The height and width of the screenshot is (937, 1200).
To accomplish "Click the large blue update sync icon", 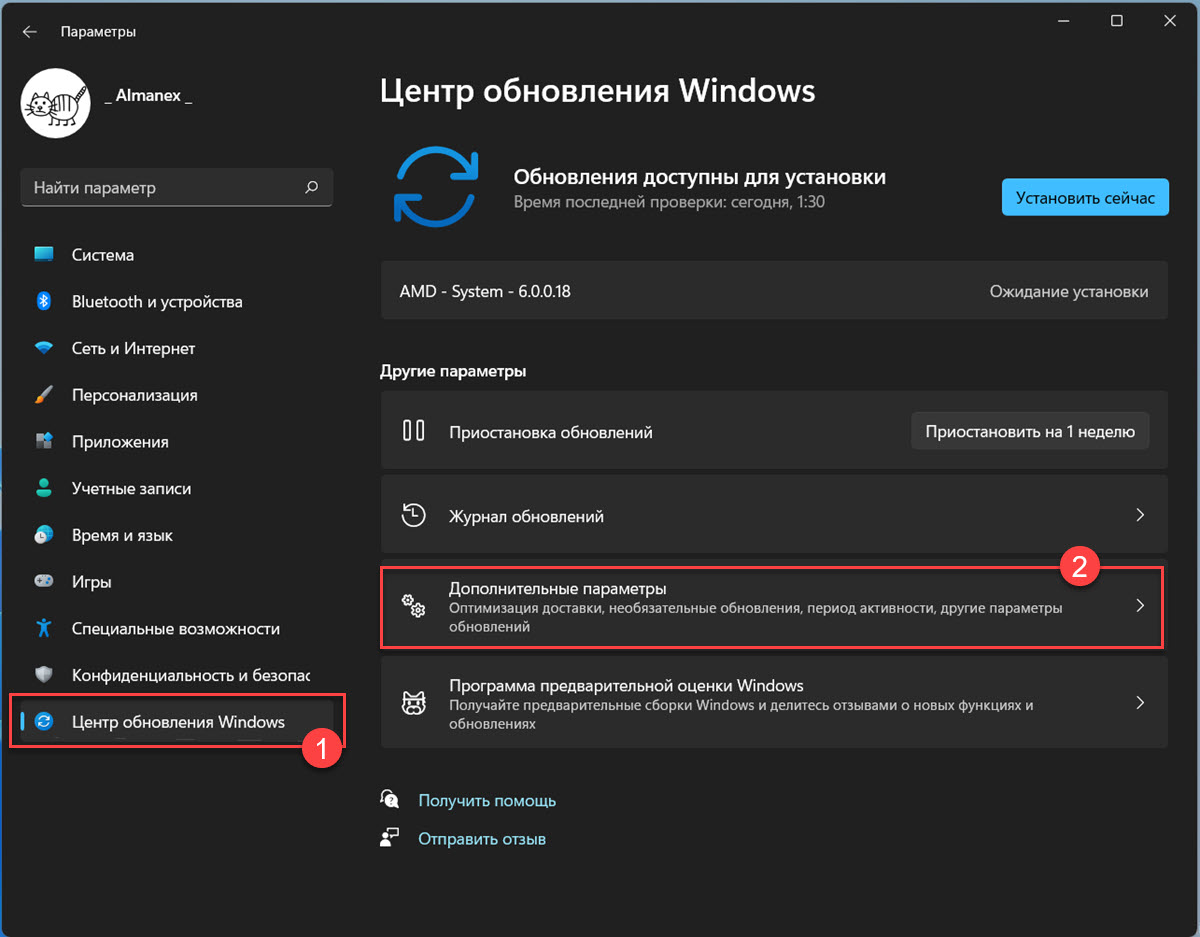I will [x=435, y=187].
